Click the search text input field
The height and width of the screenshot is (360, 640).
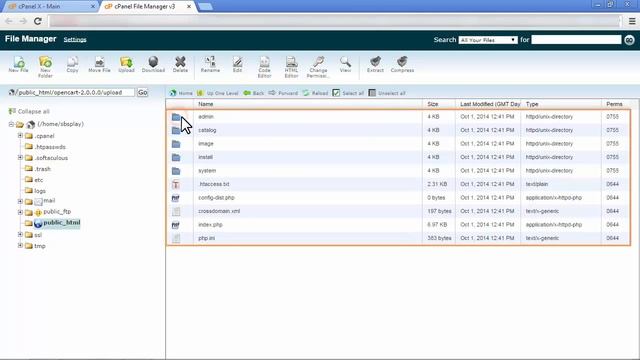click(x=576, y=40)
